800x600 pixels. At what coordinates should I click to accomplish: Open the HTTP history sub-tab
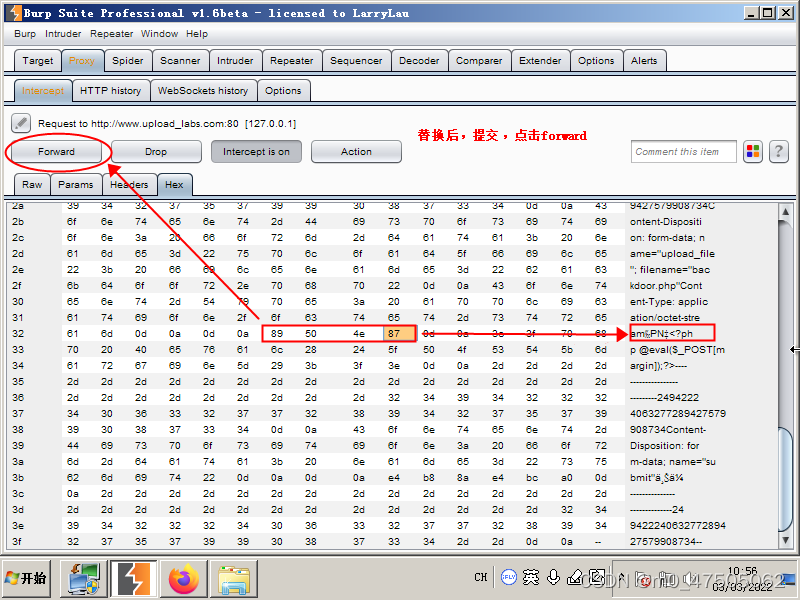(x=110, y=91)
